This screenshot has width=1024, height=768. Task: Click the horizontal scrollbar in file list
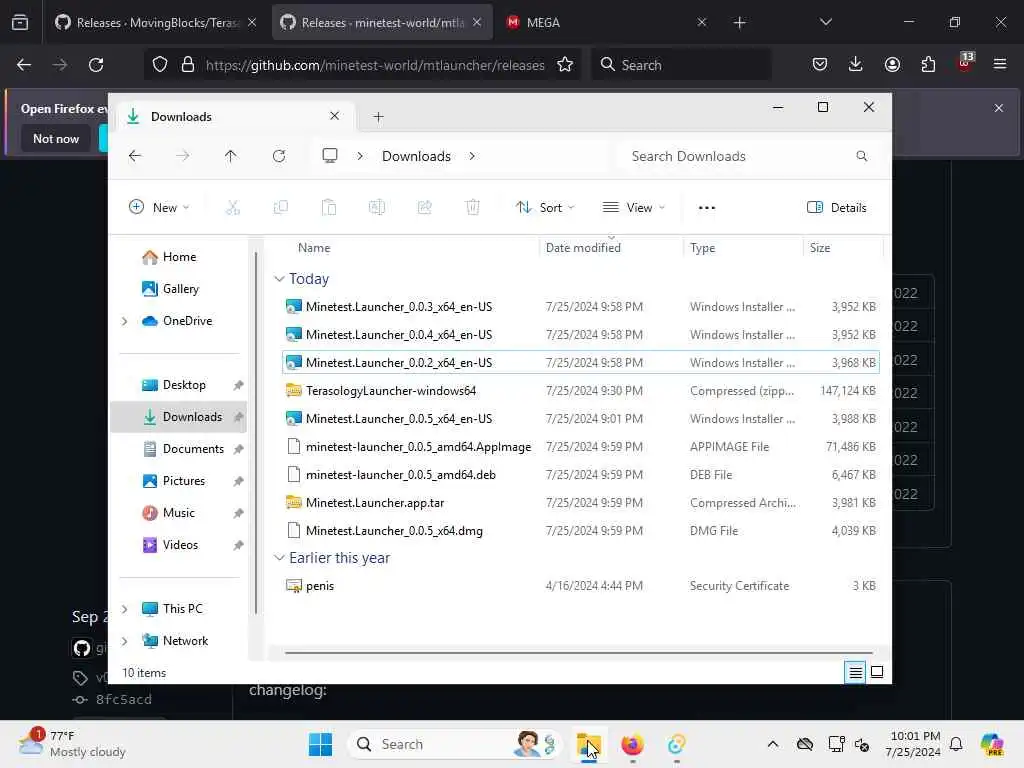click(x=579, y=652)
